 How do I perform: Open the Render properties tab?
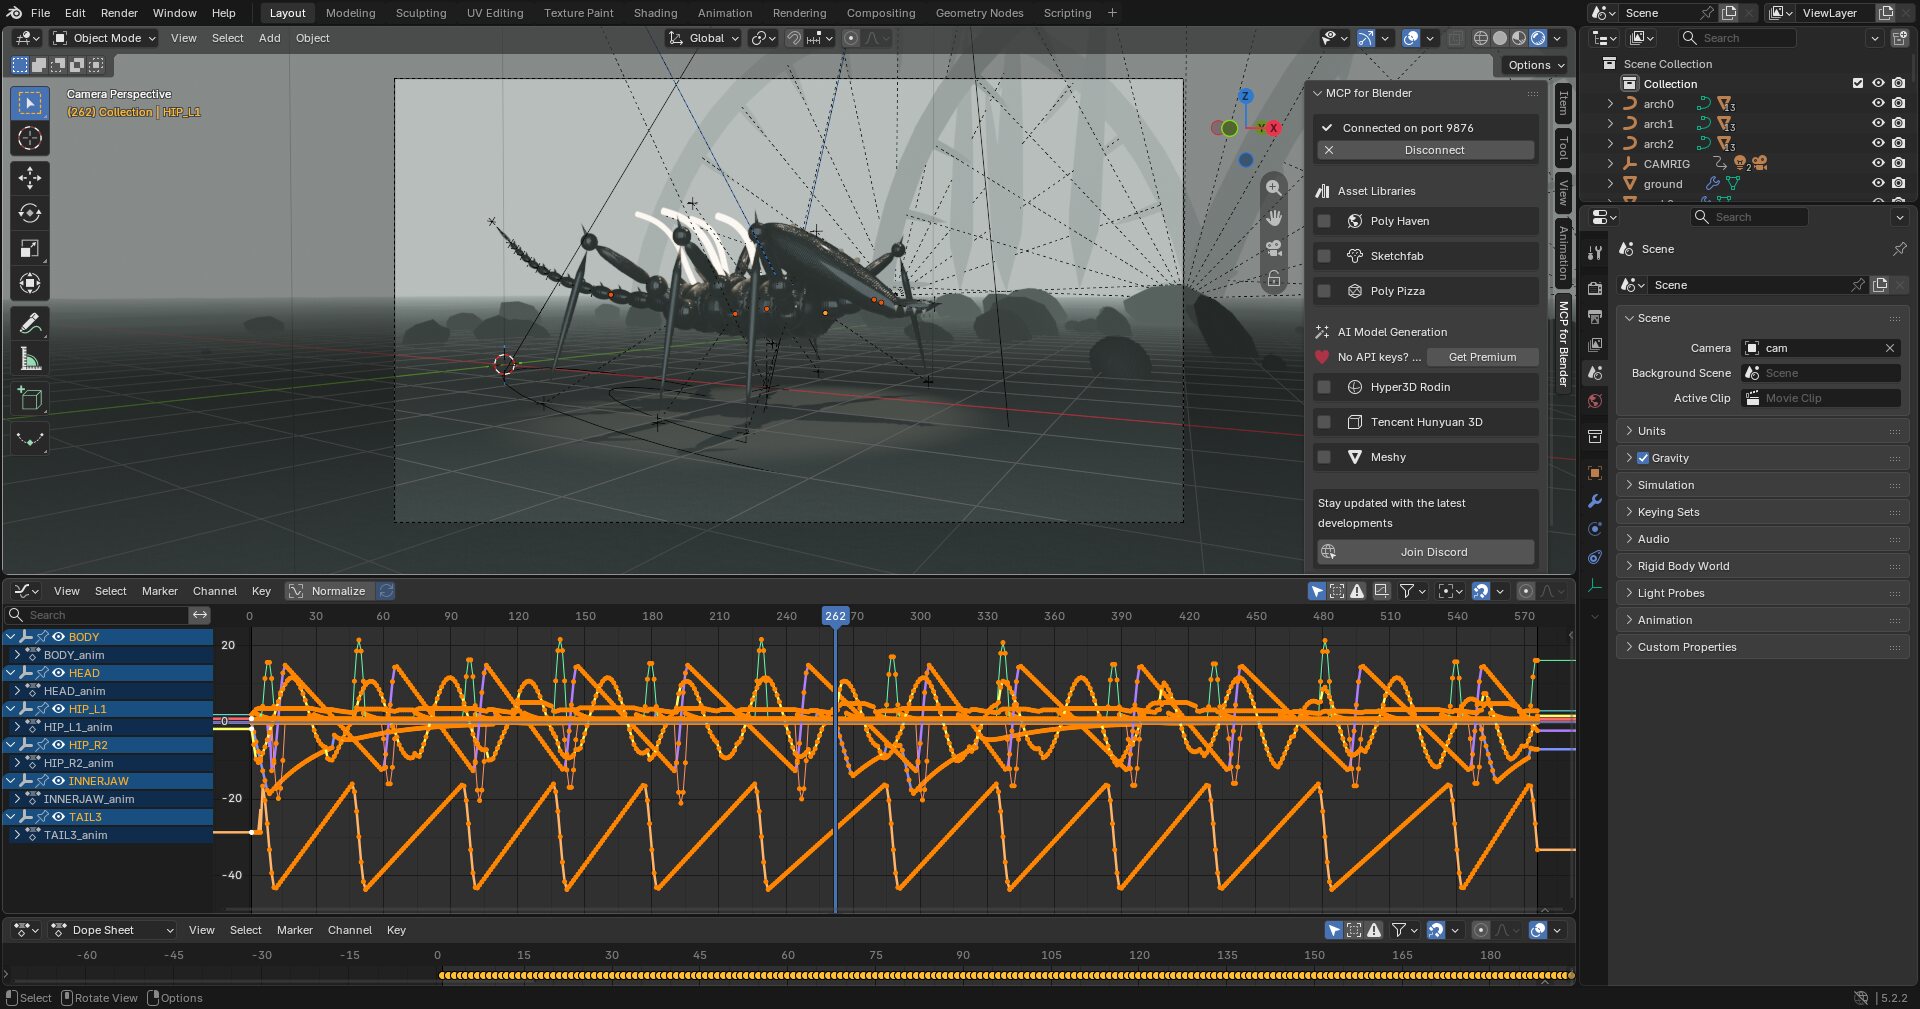[x=1595, y=288]
